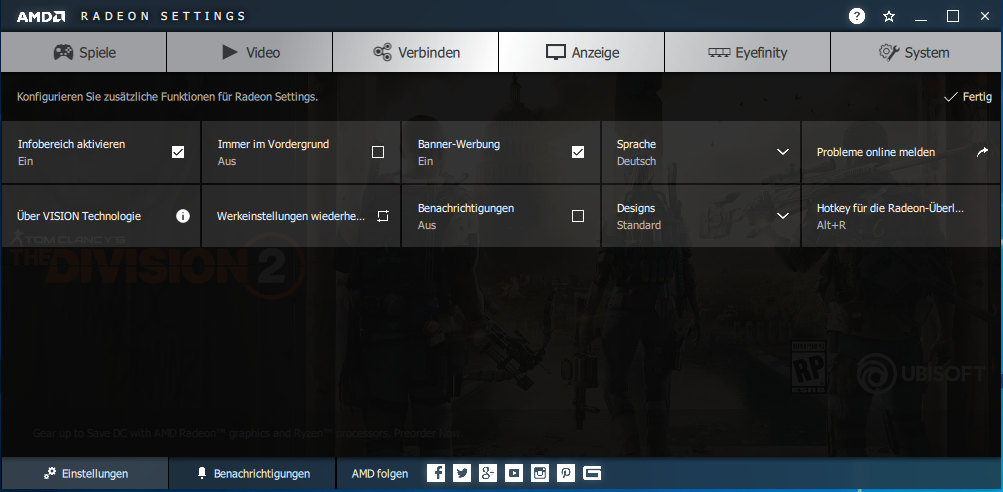Click the AMD folgen label
The image size is (1003, 492).
point(379,473)
